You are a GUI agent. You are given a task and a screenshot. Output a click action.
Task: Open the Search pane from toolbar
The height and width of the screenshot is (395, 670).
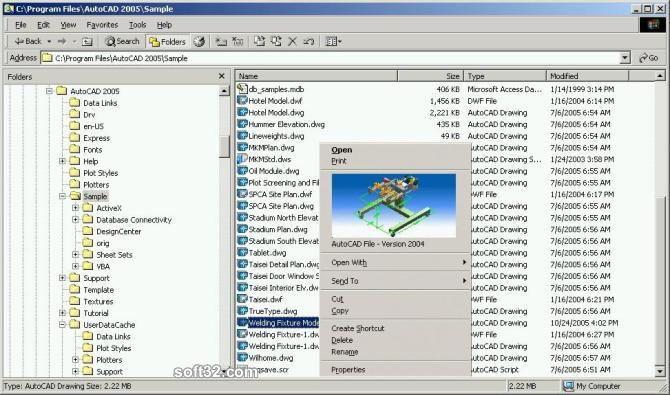(122, 41)
